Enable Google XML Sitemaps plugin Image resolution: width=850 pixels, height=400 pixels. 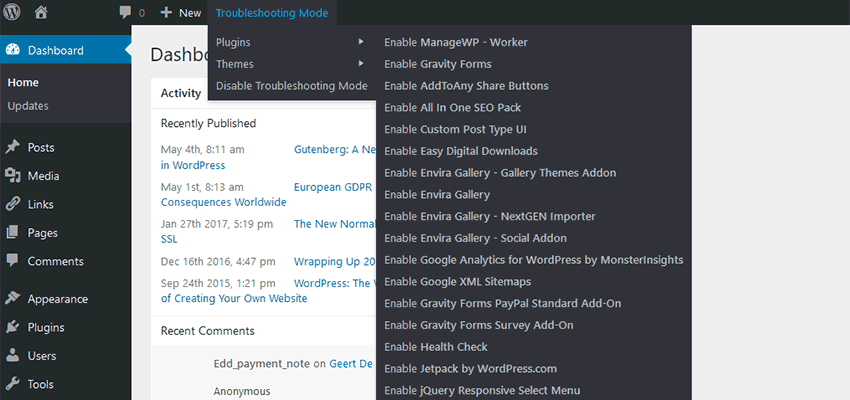click(457, 281)
